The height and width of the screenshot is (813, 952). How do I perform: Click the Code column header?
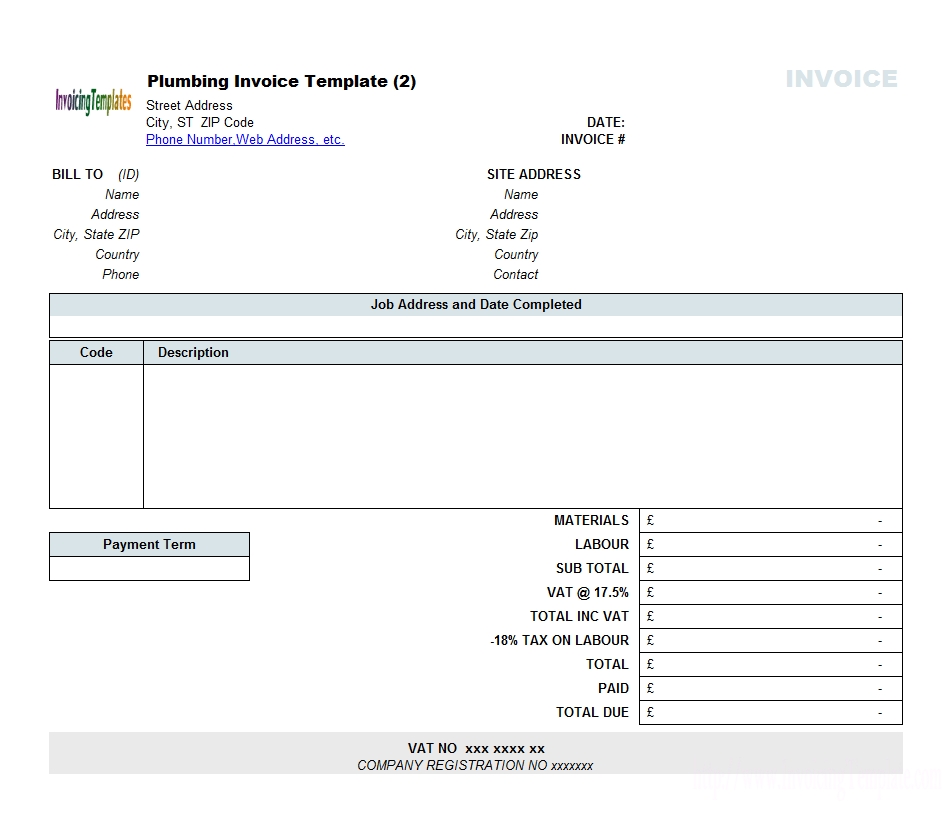tap(96, 352)
